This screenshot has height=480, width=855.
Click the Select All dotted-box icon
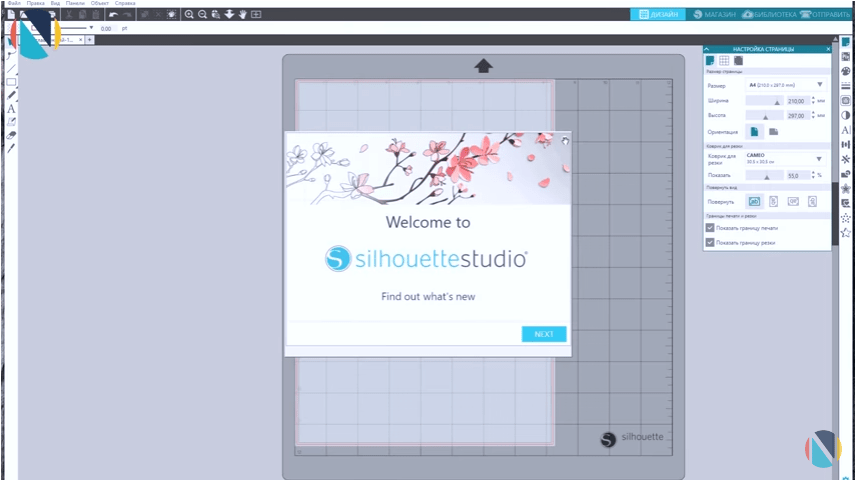click(x=171, y=14)
